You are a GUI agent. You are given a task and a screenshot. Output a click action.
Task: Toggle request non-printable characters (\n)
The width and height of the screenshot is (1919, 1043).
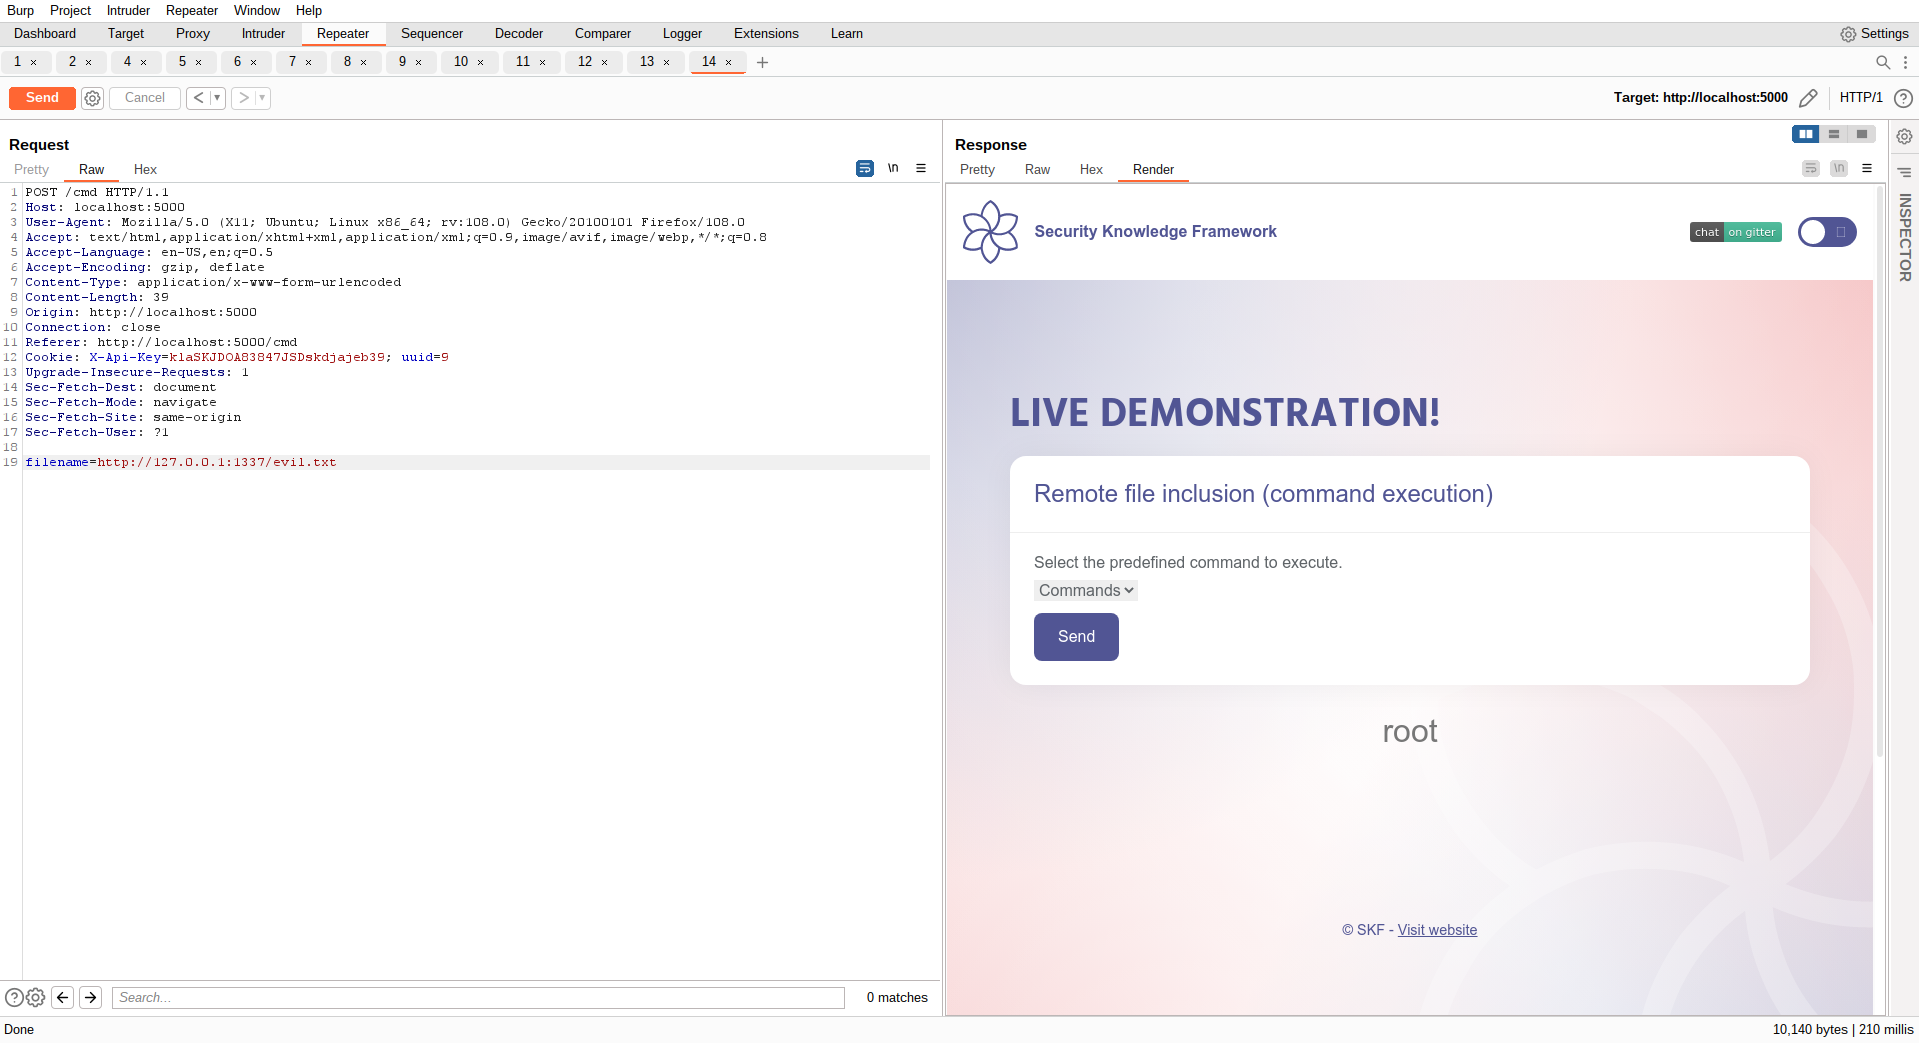893,168
